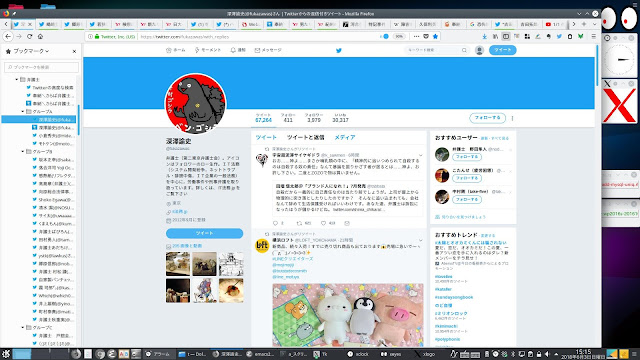This screenshot has width=640, height=360.
Task: Open 通知 notifications in Twitter navigation
Action: [238, 50]
